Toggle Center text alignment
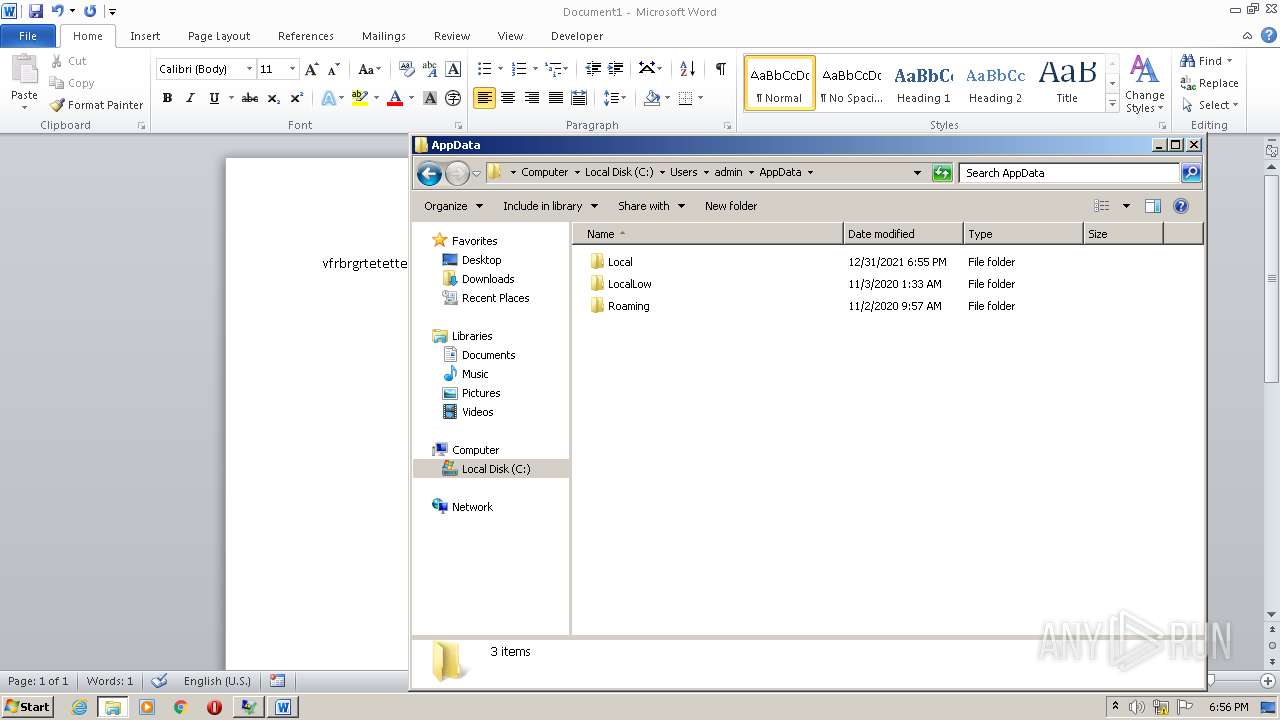The width and height of the screenshot is (1280, 720). click(x=508, y=98)
